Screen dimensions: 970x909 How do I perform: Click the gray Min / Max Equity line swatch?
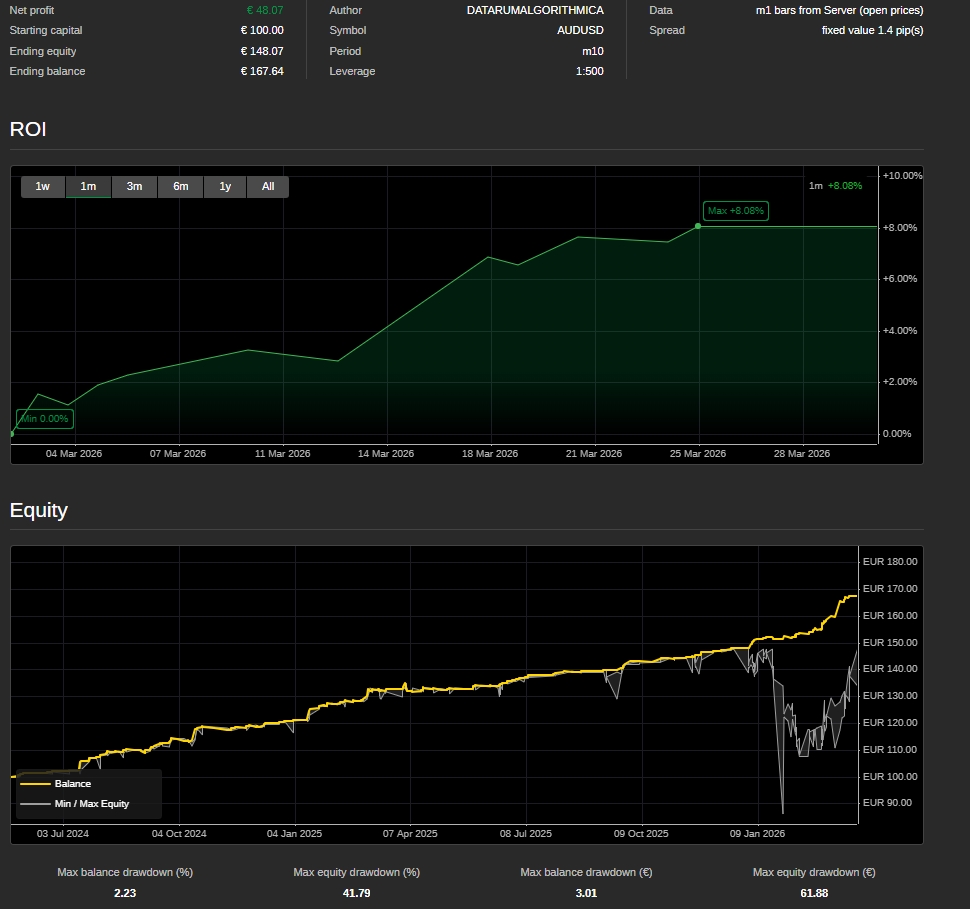(35, 804)
